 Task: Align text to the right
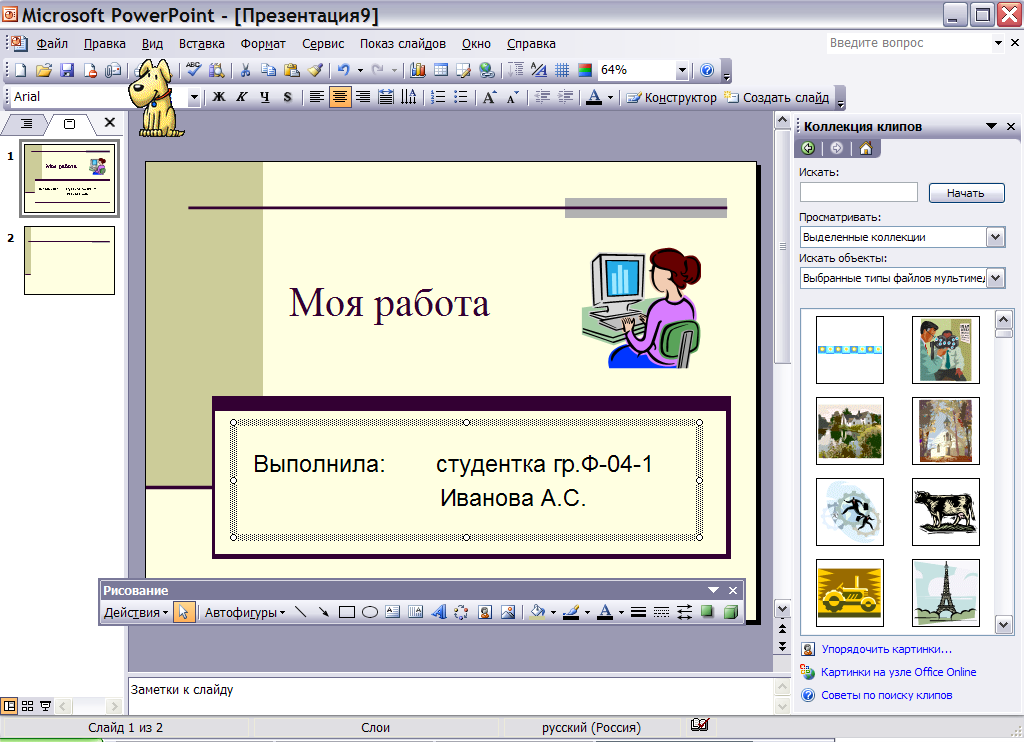[363, 97]
